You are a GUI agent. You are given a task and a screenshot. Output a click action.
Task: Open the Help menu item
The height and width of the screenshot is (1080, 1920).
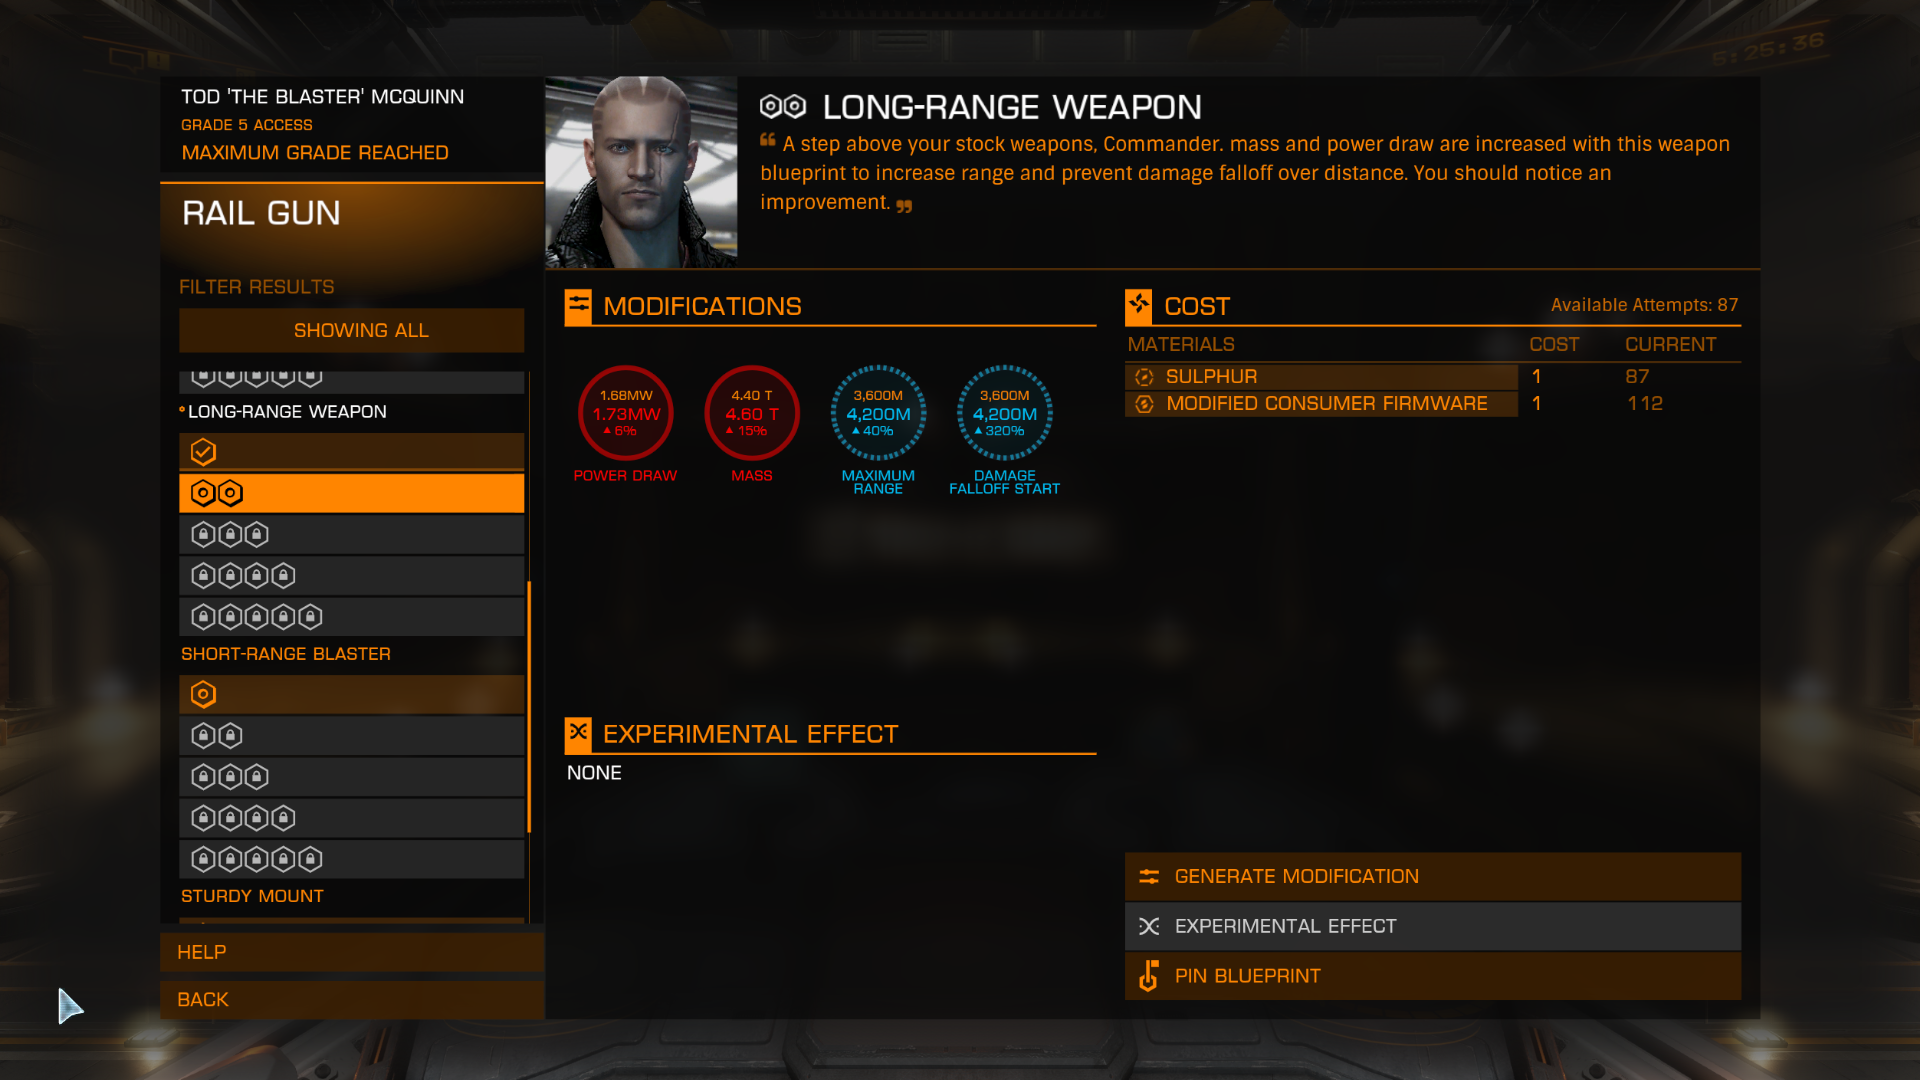pyautogui.click(x=352, y=952)
